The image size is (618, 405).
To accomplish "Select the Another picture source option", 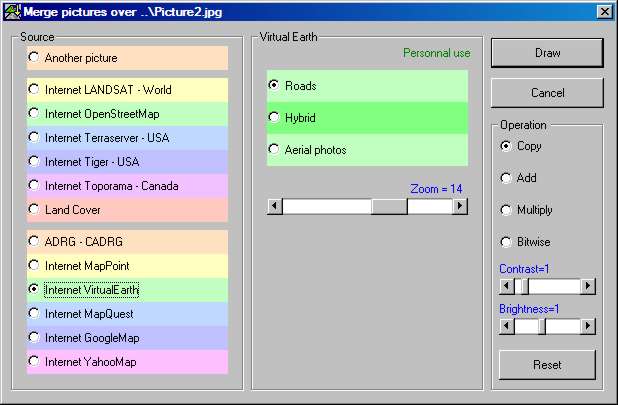I will pyautogui.click(x=127, y=58).
